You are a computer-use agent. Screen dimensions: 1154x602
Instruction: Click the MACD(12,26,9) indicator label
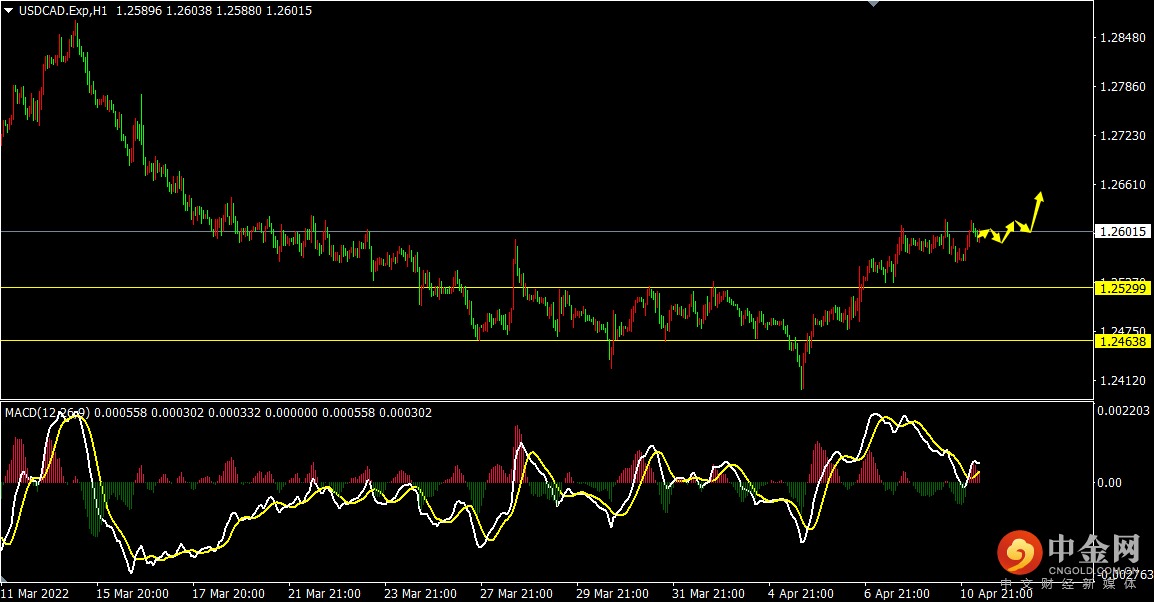(x=47, y=412)
